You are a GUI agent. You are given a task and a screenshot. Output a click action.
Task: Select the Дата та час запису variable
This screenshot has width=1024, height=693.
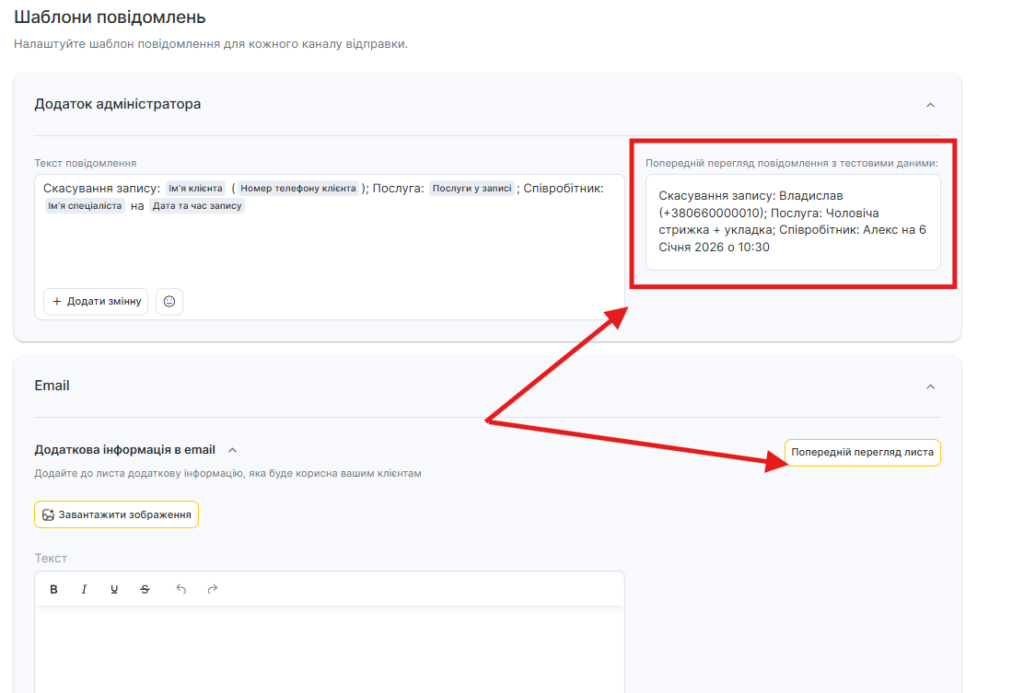coord(197,206)
